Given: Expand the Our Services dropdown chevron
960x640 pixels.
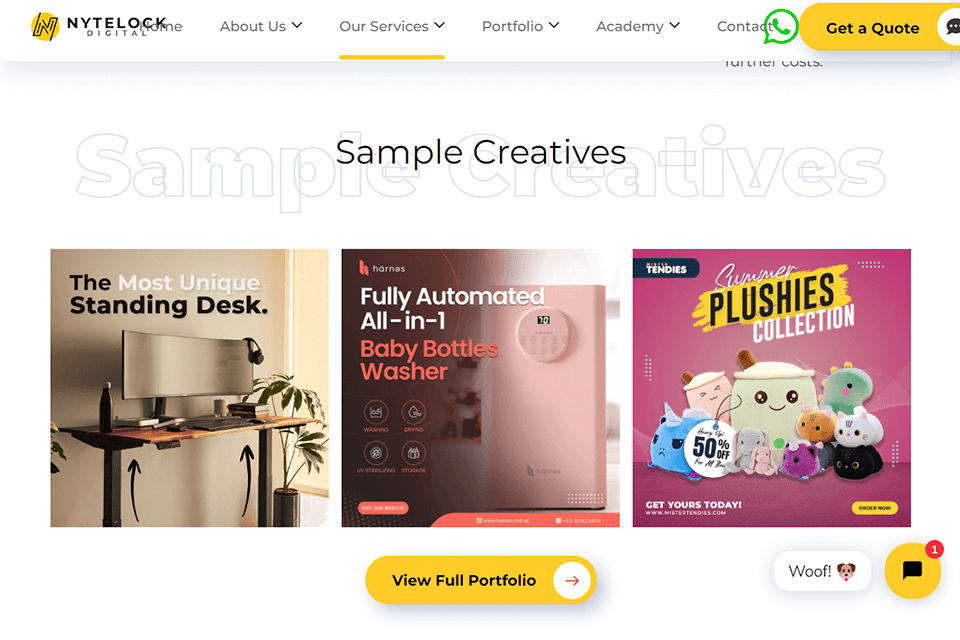Looking at the screenshot, I should [440, 25].
